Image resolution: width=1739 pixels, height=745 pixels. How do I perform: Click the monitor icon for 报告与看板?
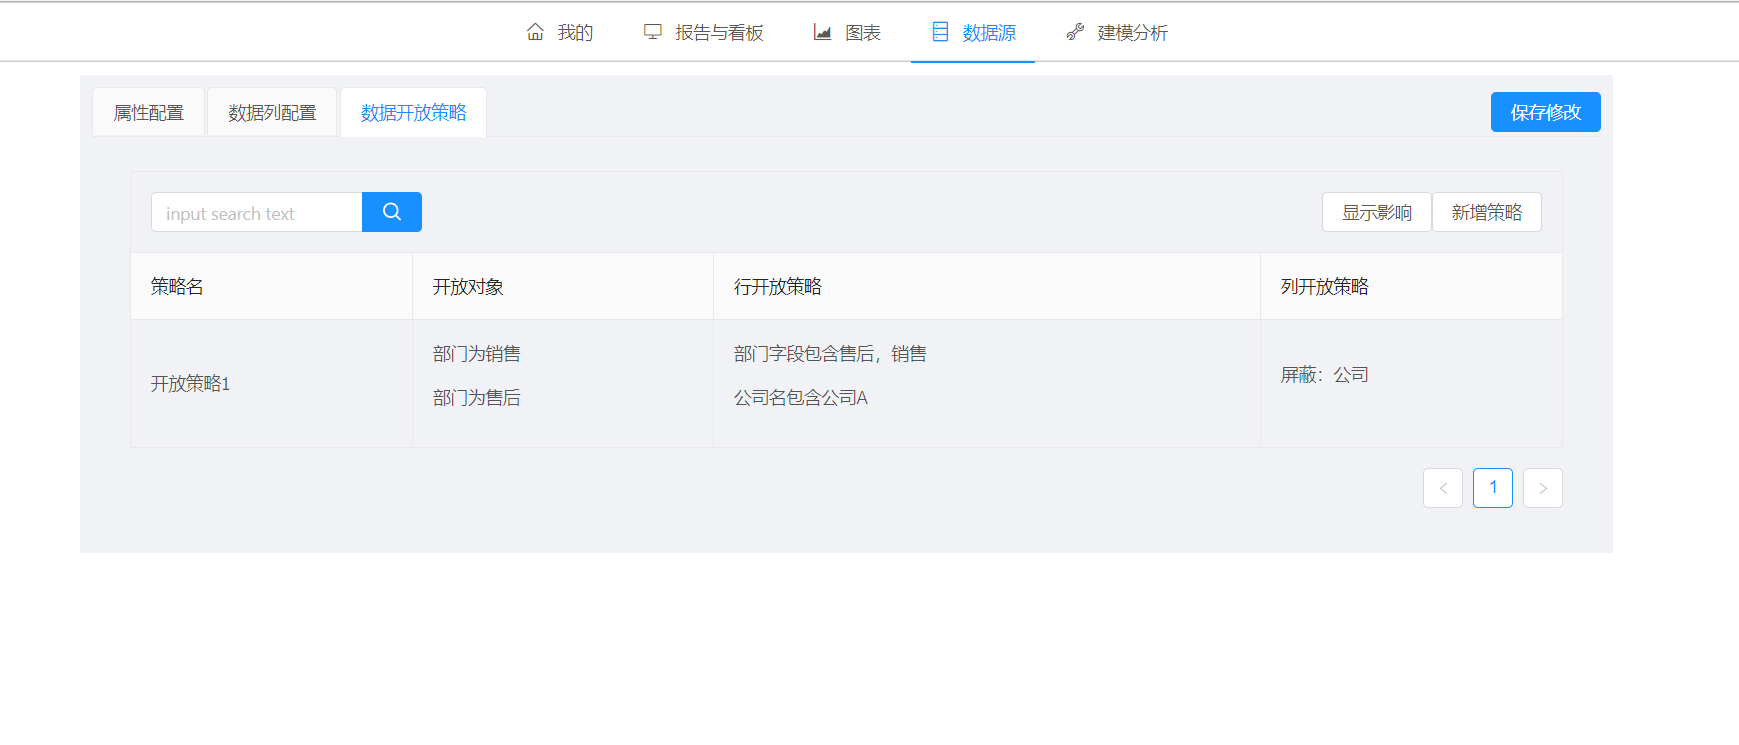click(653, 32)
